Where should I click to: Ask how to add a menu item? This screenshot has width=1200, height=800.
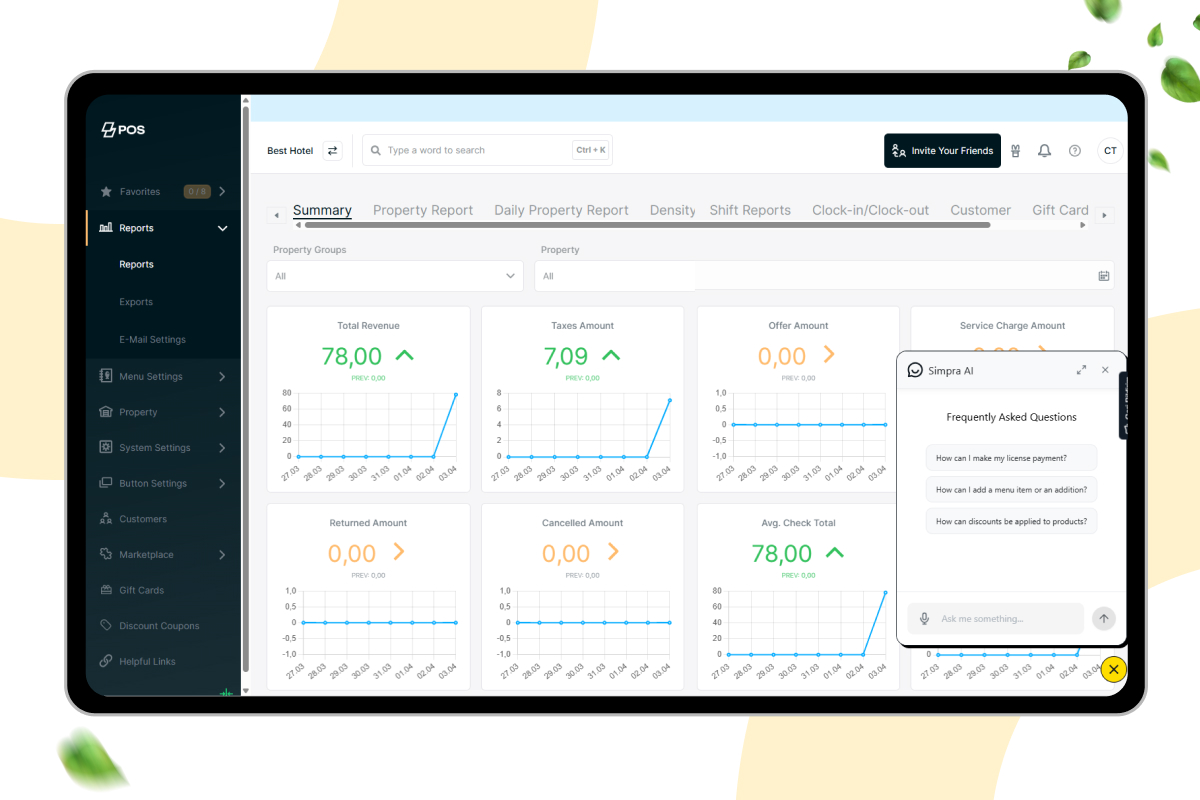tap(1011, 490)
